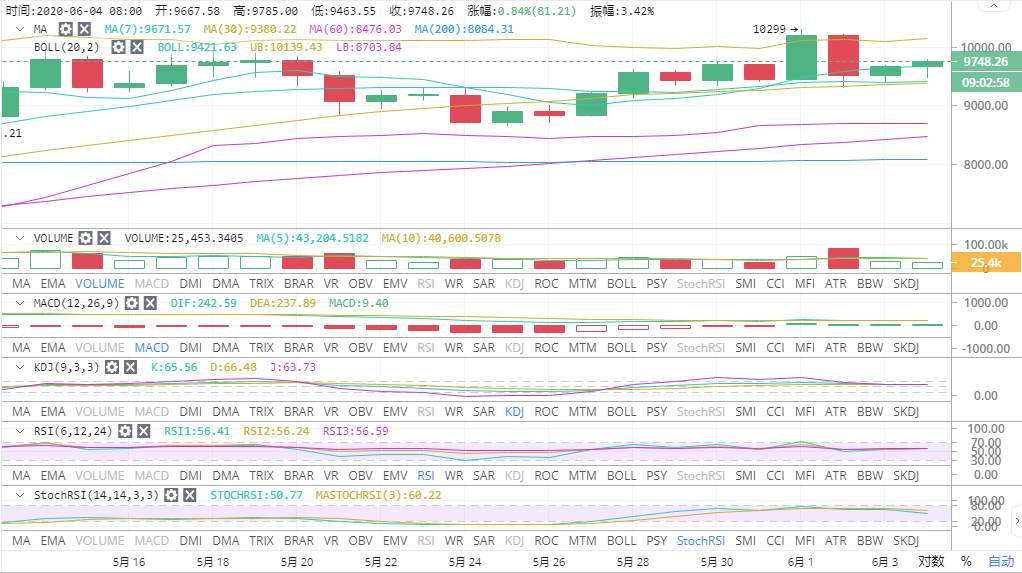This screenshot has height=573, width=1022.
Task: Collapse the MA indicator legend chevron
Action: (20, 29)
